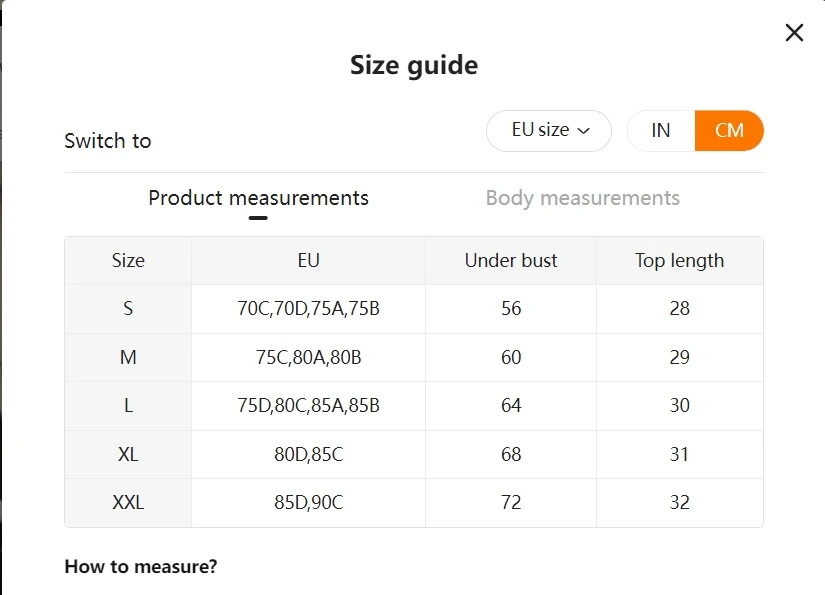
Task: Click the Size guide title
Action: (x=413, y=65)
